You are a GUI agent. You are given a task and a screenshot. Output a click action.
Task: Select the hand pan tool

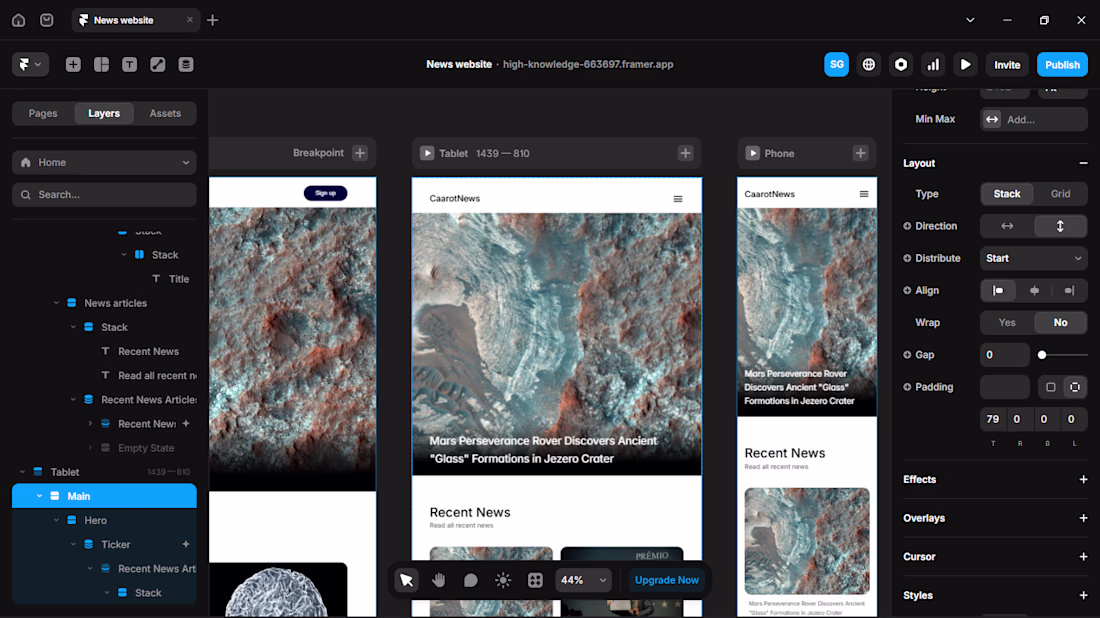(438, 580)
